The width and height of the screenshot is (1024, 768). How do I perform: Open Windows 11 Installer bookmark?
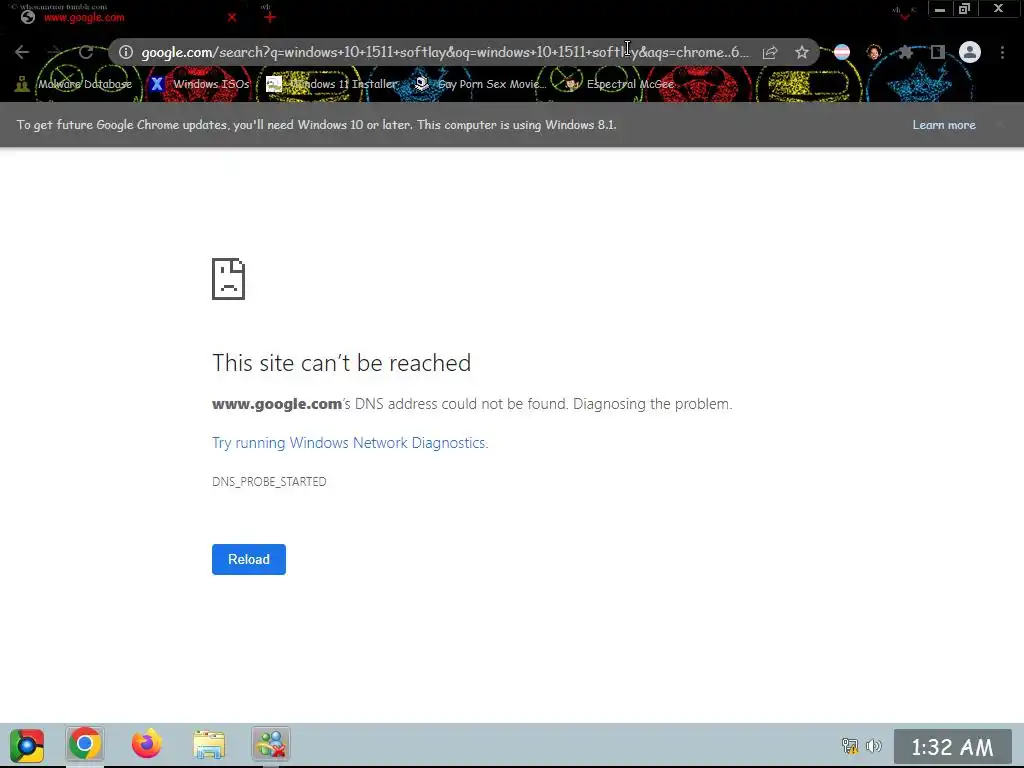click(332, 84)
